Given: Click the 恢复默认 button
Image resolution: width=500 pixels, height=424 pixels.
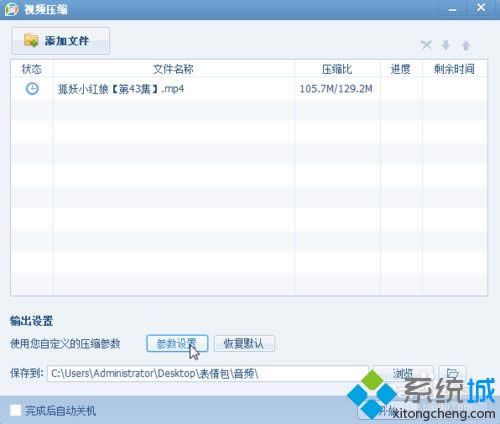Looking at the screenshot, I should tap(244, 343).
